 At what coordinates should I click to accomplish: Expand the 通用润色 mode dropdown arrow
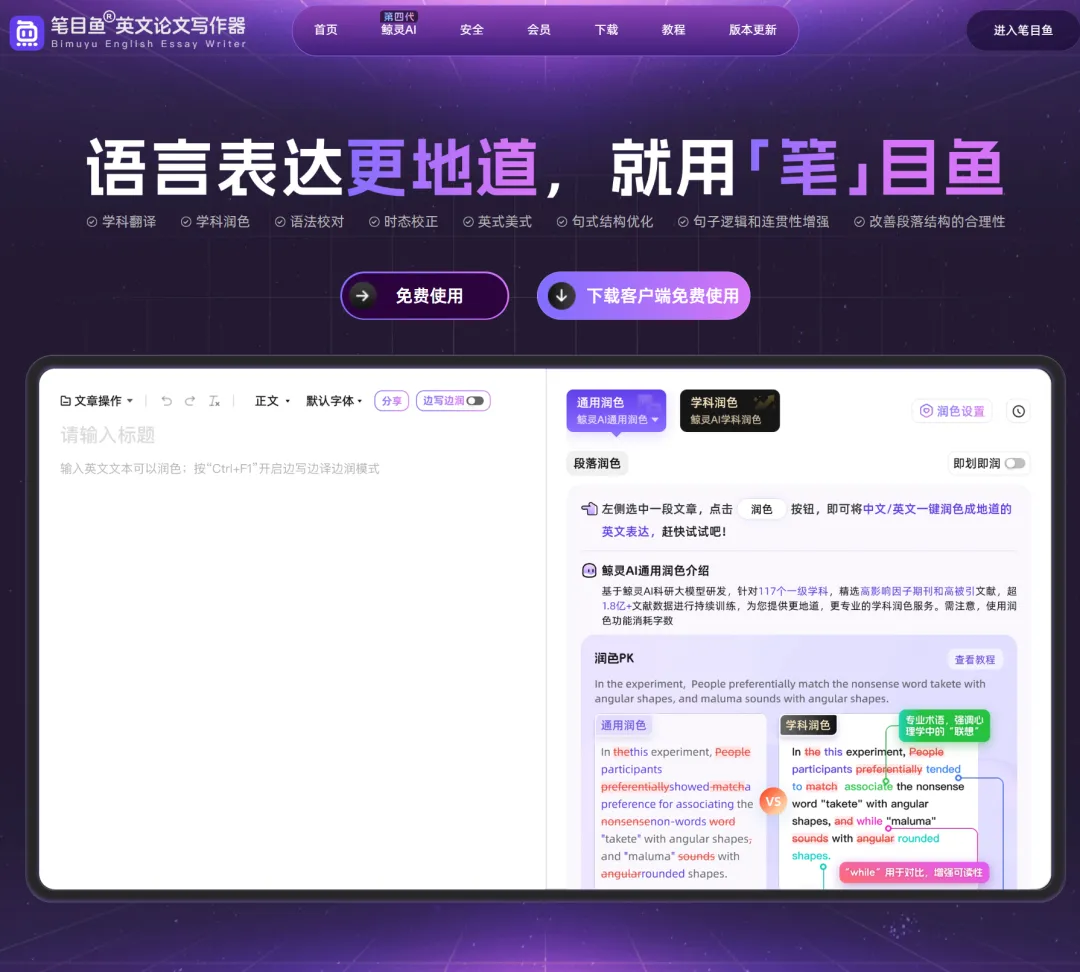[655, 420]
